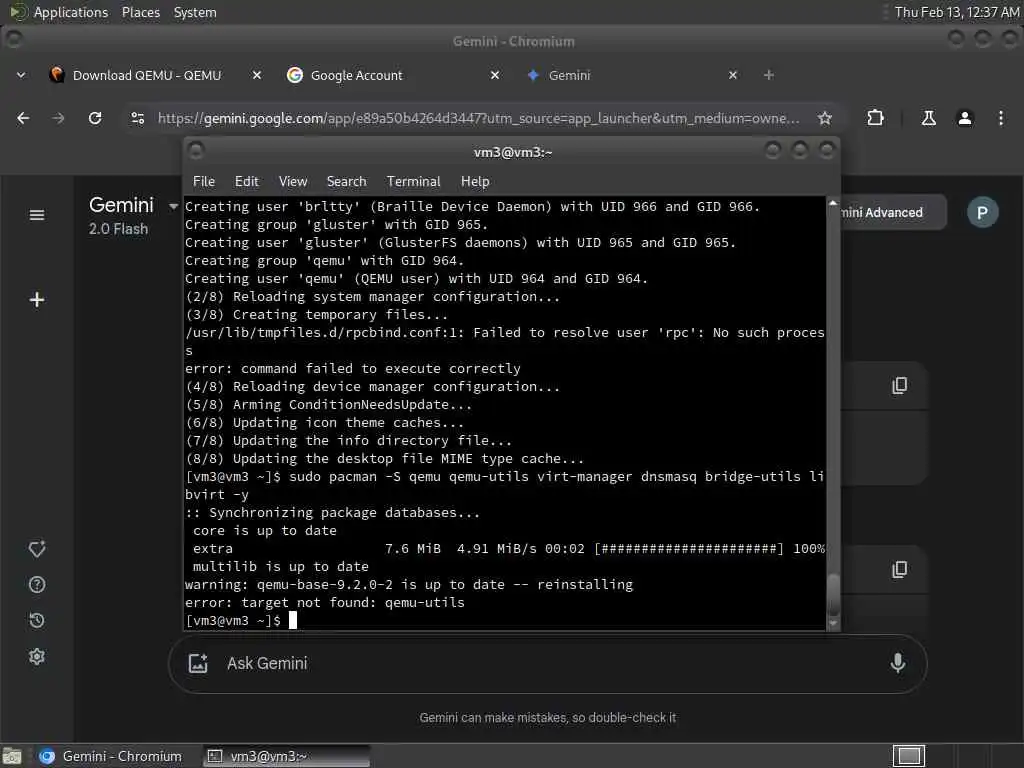
Task: Click 'error: target not found: qemu-utils' line
Action: coord(325,603)
